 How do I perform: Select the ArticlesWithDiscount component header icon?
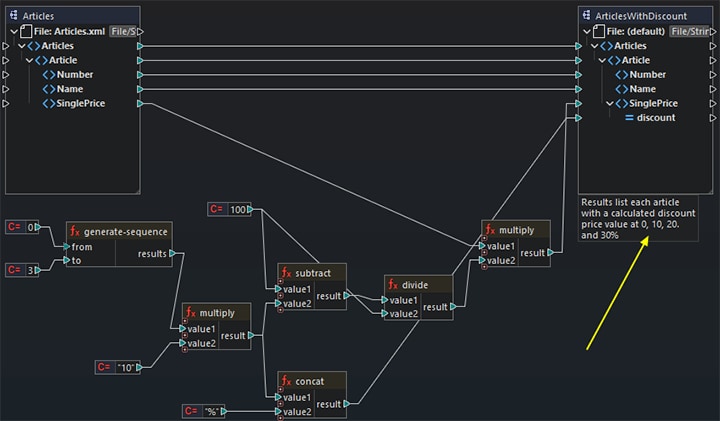(586, 15)
